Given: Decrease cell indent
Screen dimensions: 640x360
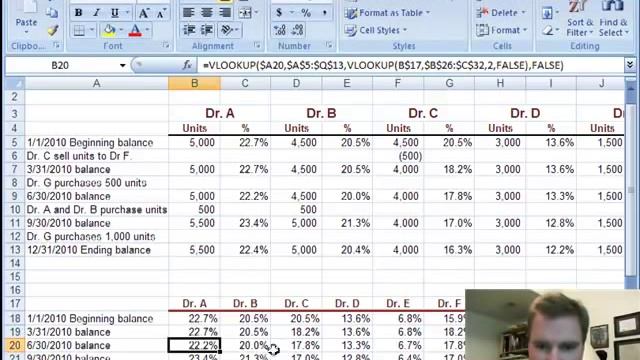Looking at the screenshot, I should pyautogui.click(x=189, y=30).
